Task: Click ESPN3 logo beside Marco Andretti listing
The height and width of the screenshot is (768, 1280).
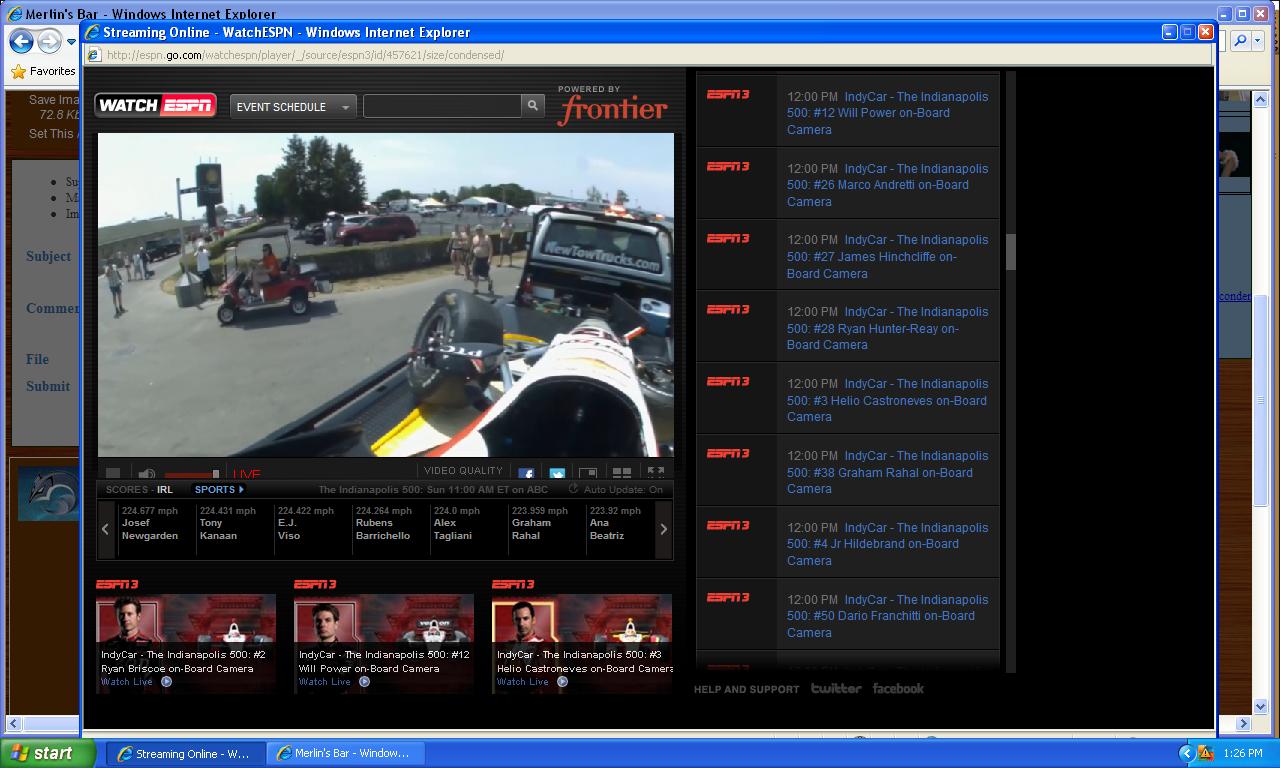Action: (728, 166)
